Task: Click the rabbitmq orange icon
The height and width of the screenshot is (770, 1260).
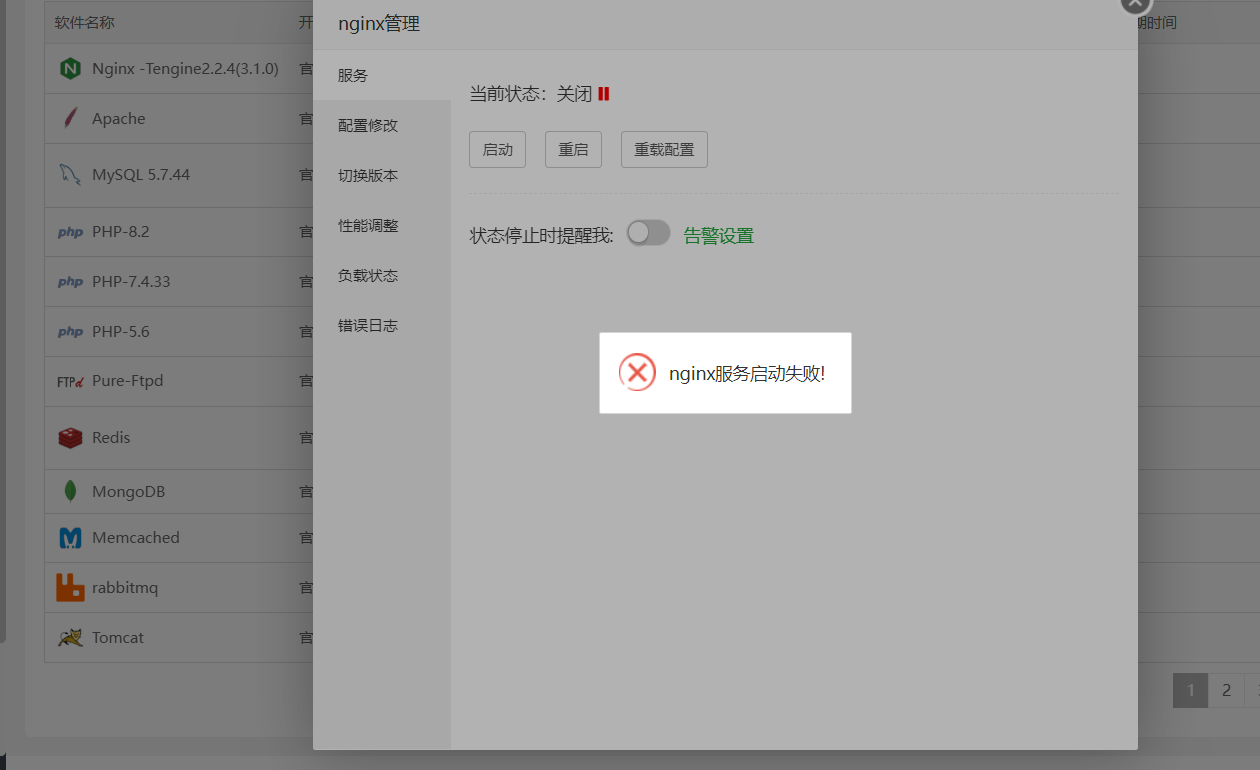Action: (70, 587)
